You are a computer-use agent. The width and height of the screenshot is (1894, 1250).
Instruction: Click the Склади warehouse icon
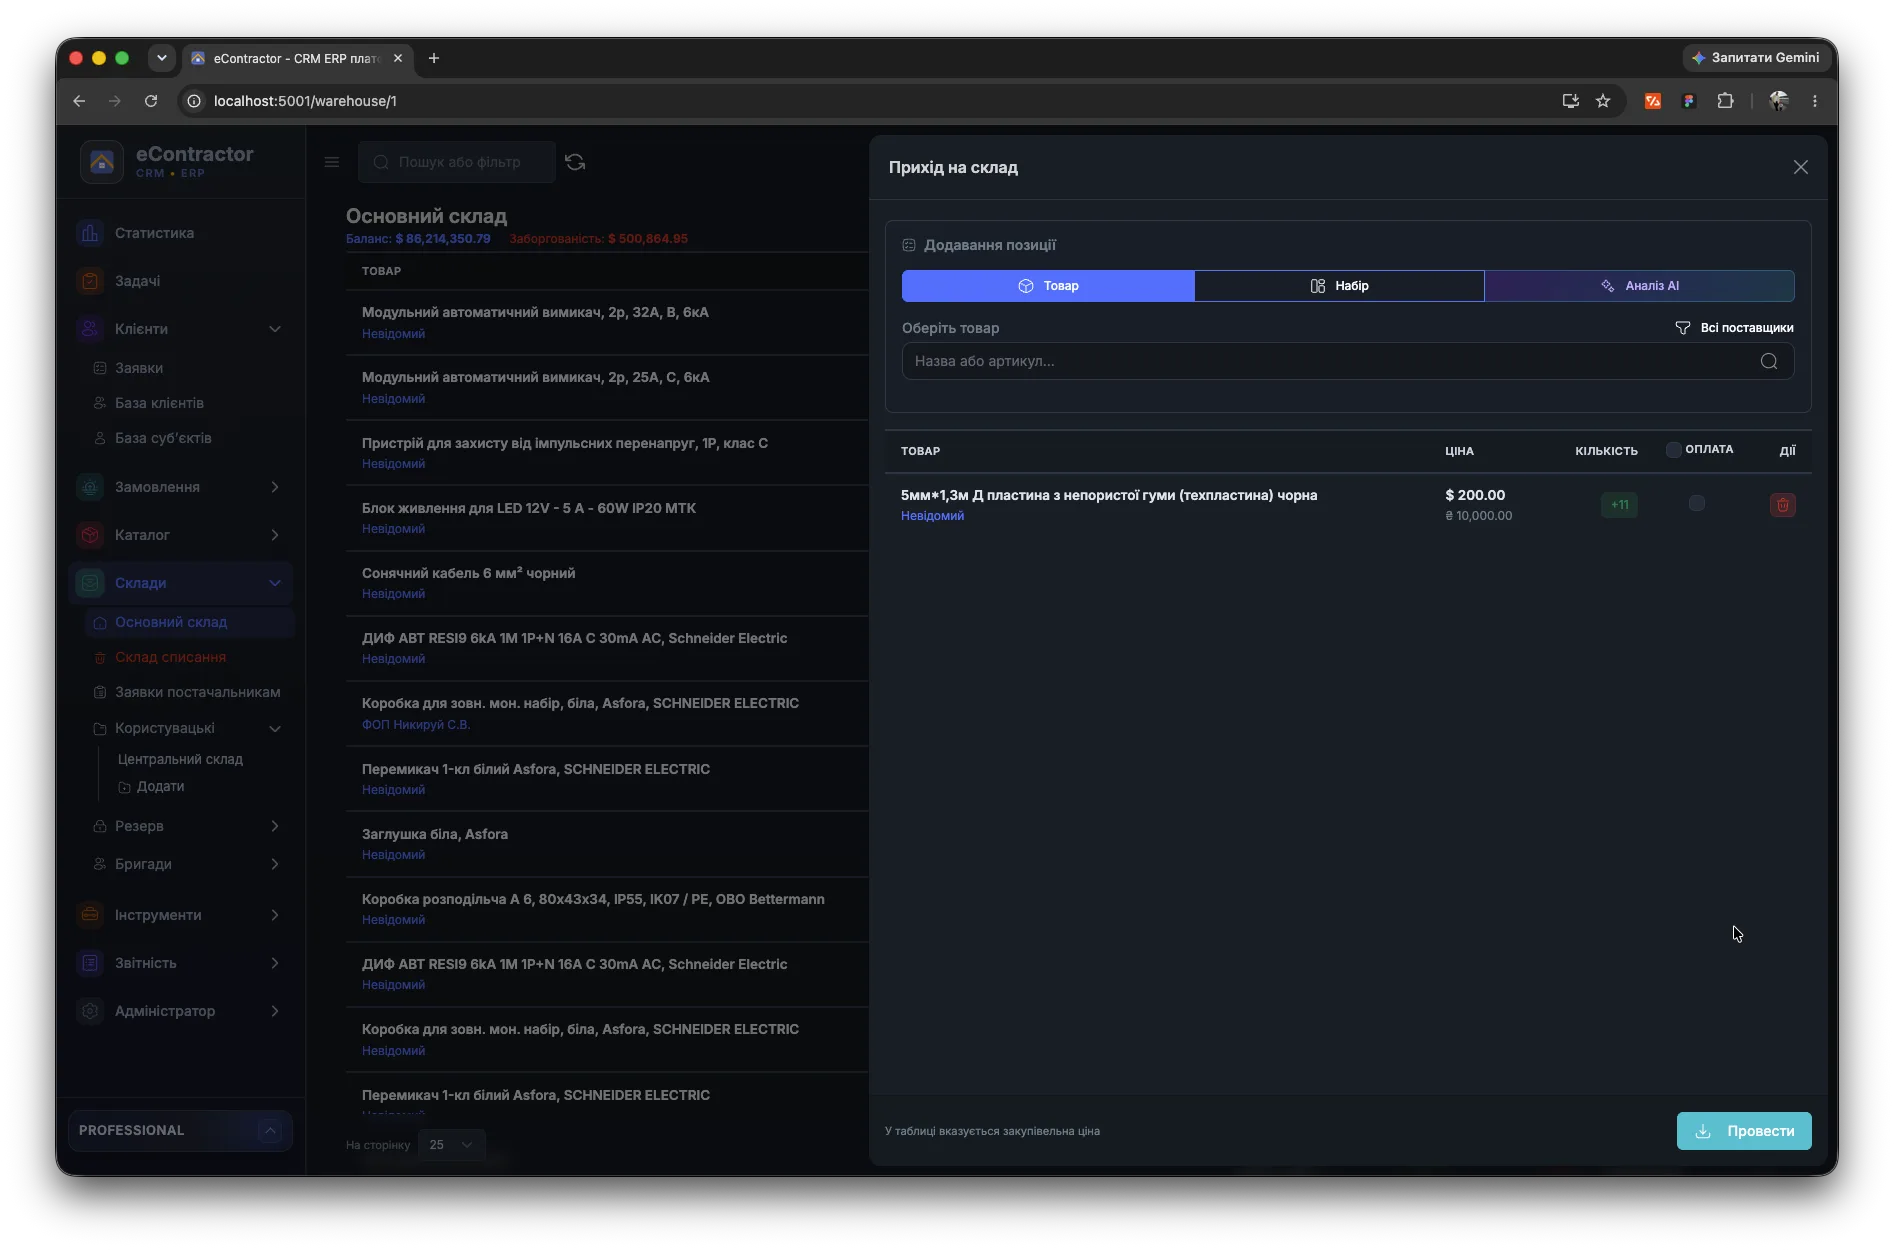click(x=90, y=583)
